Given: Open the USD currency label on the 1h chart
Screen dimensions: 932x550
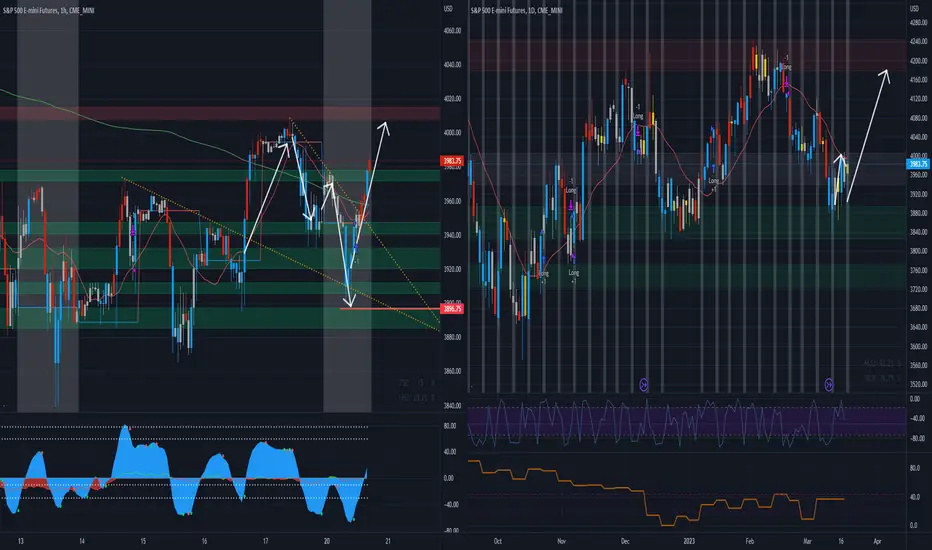Looking at the screenshot, I should click(448, 9).
